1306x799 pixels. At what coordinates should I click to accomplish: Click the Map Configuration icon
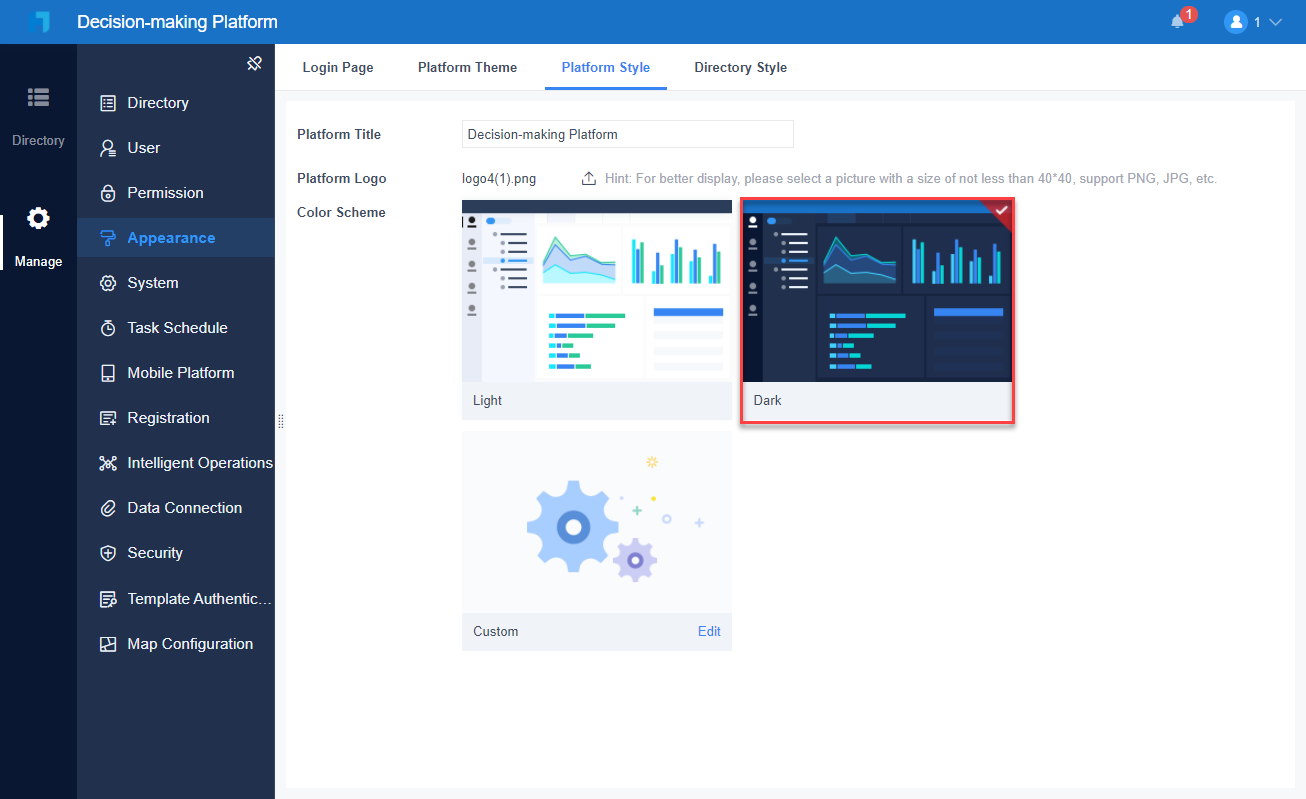pyautogui.click(x=108, y=644)
